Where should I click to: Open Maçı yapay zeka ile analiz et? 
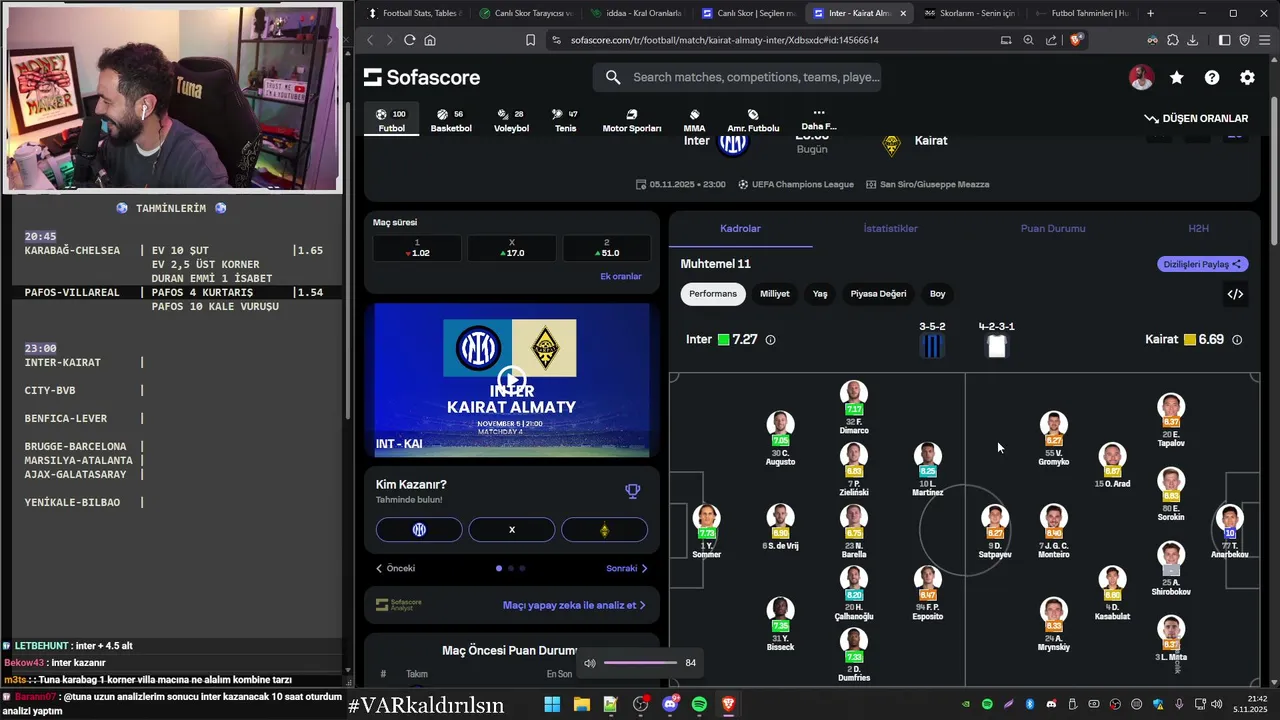point(574,605)
